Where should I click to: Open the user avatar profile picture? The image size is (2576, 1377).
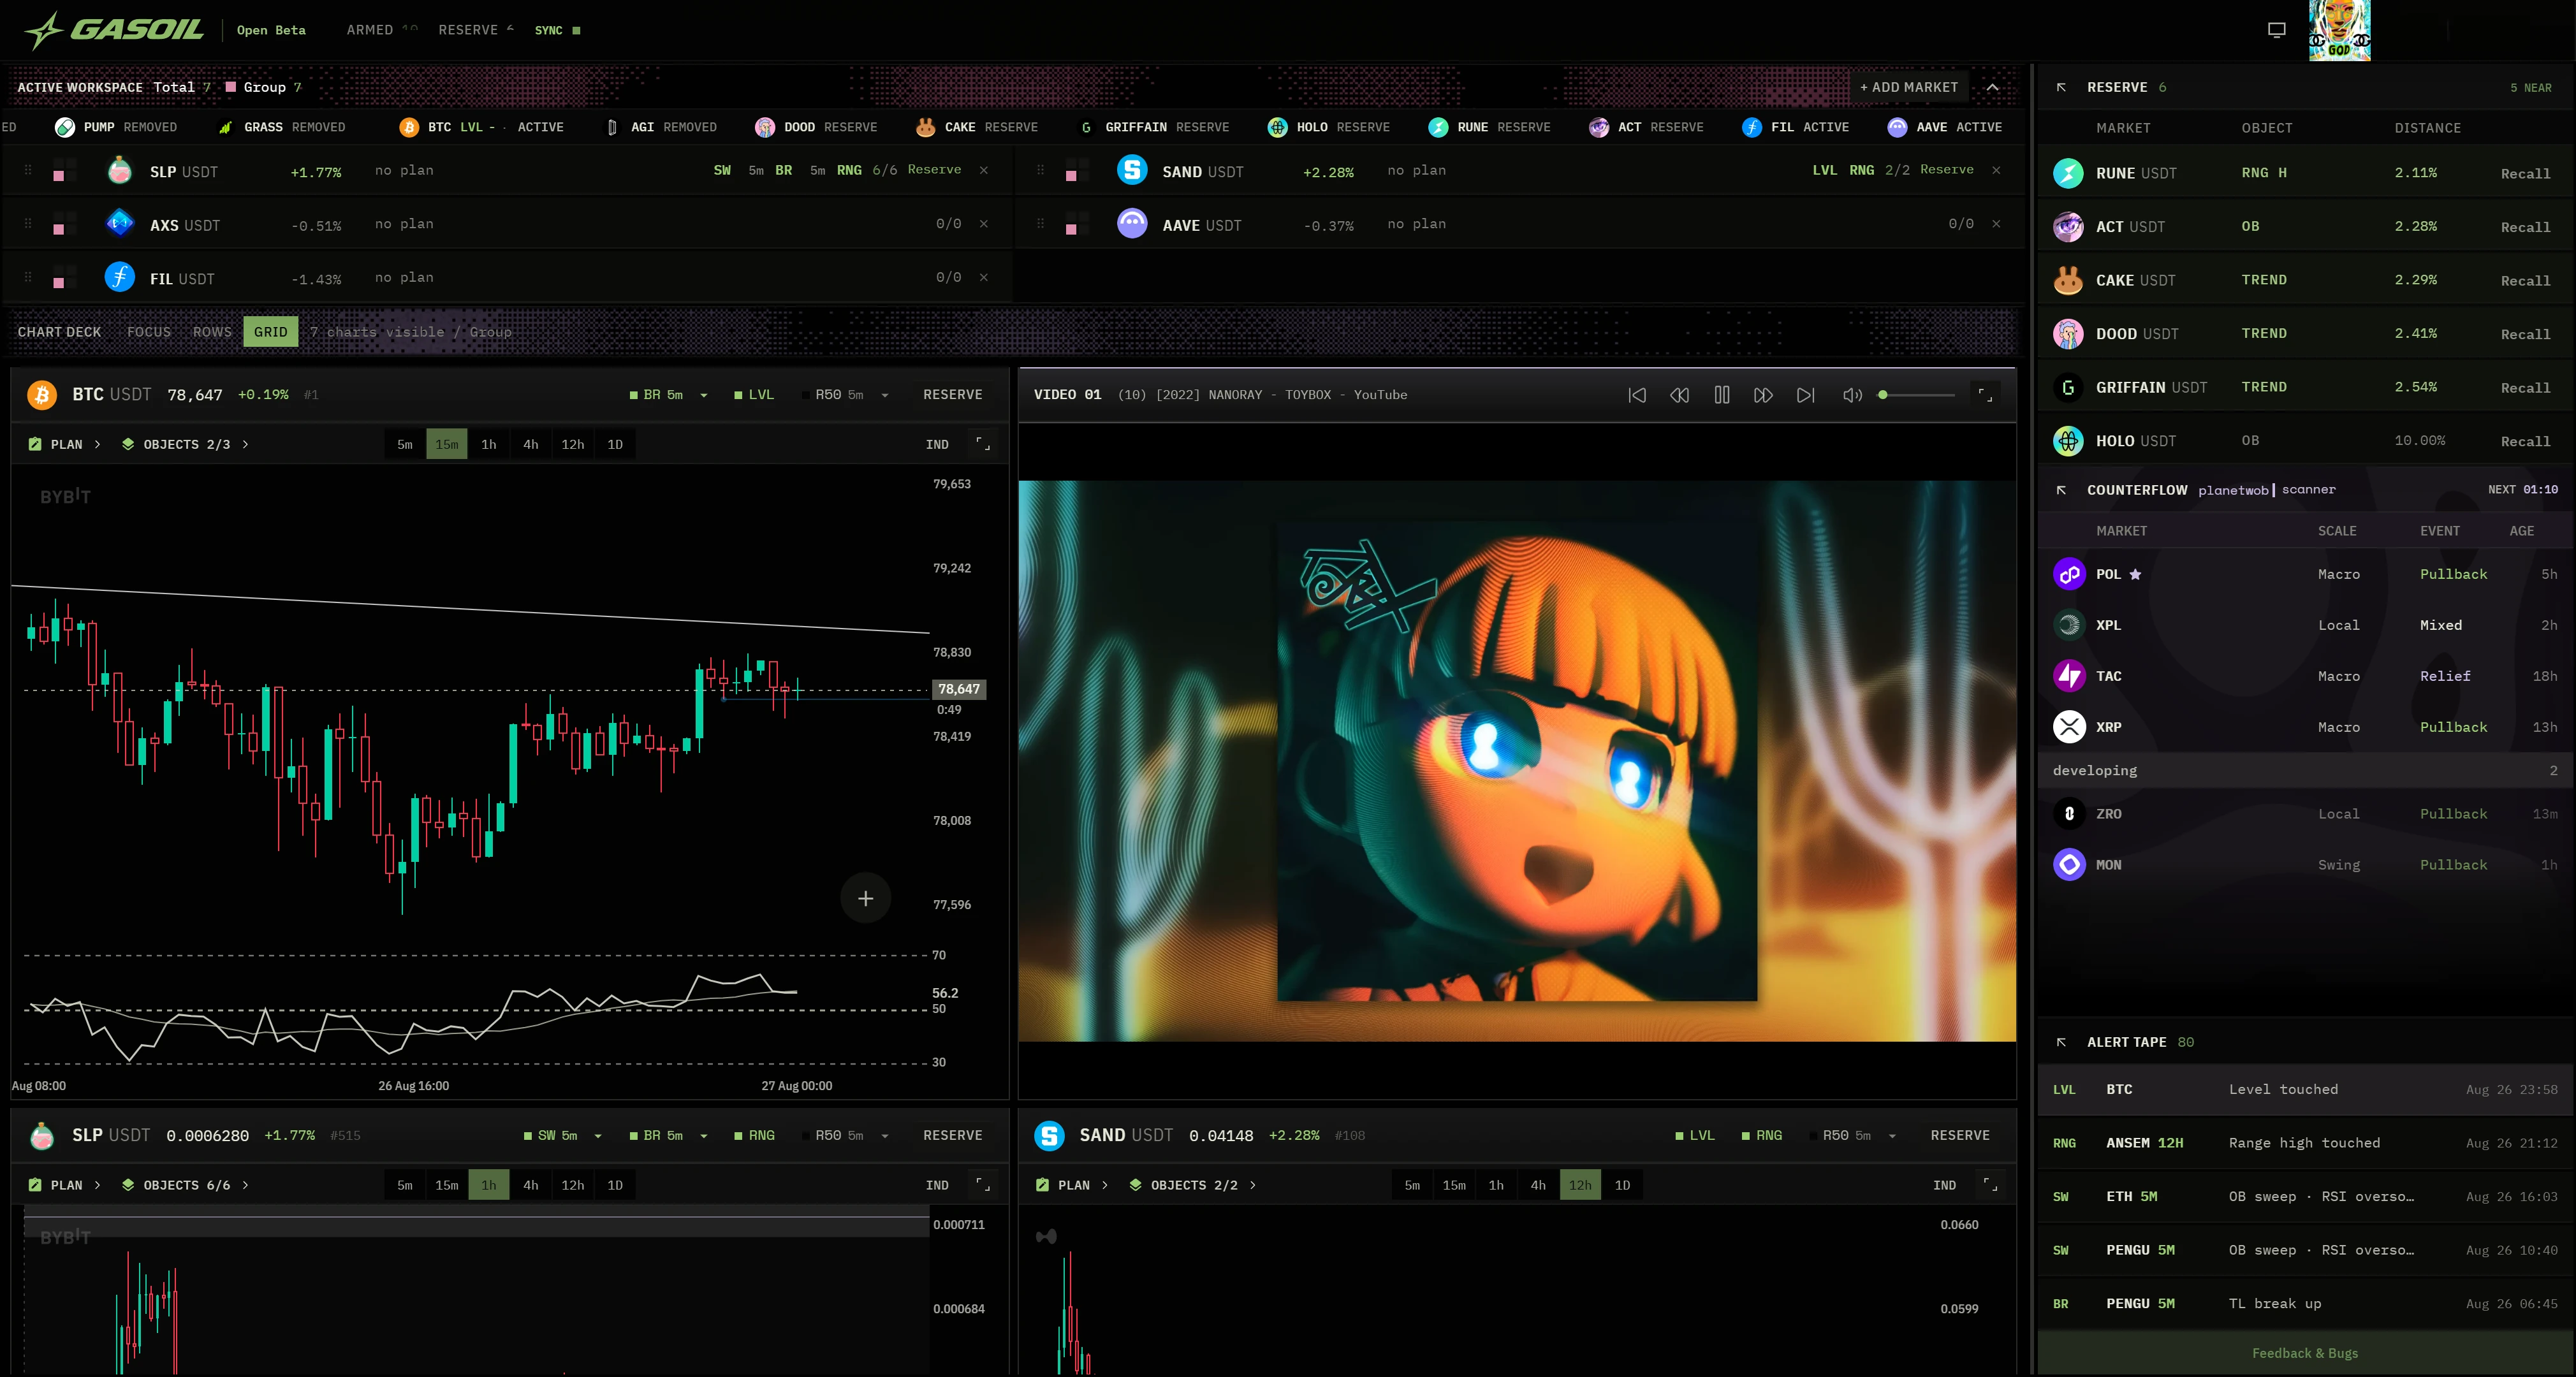coord(2339,30)
